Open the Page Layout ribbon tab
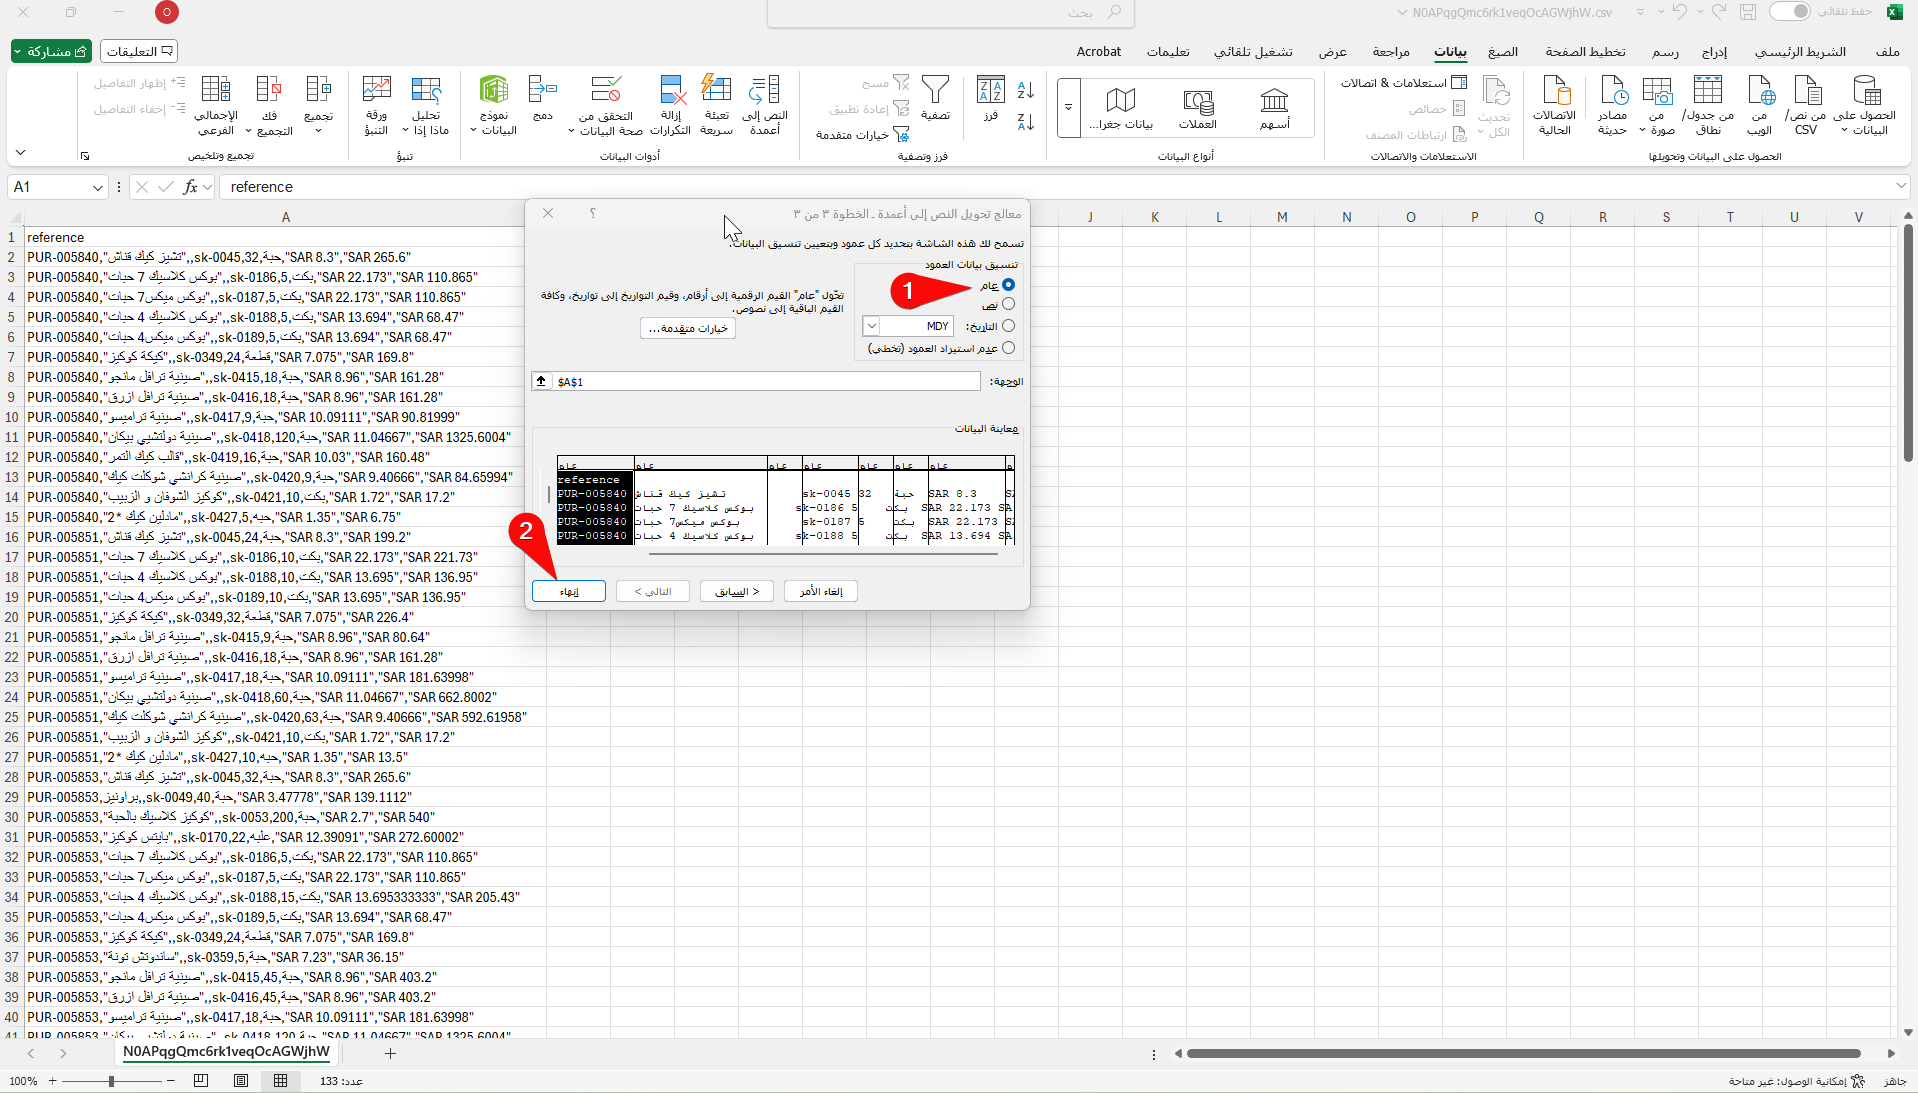Image resolution: width=1918 pixels, height=1093 pixels. [x=1584, y=52]
